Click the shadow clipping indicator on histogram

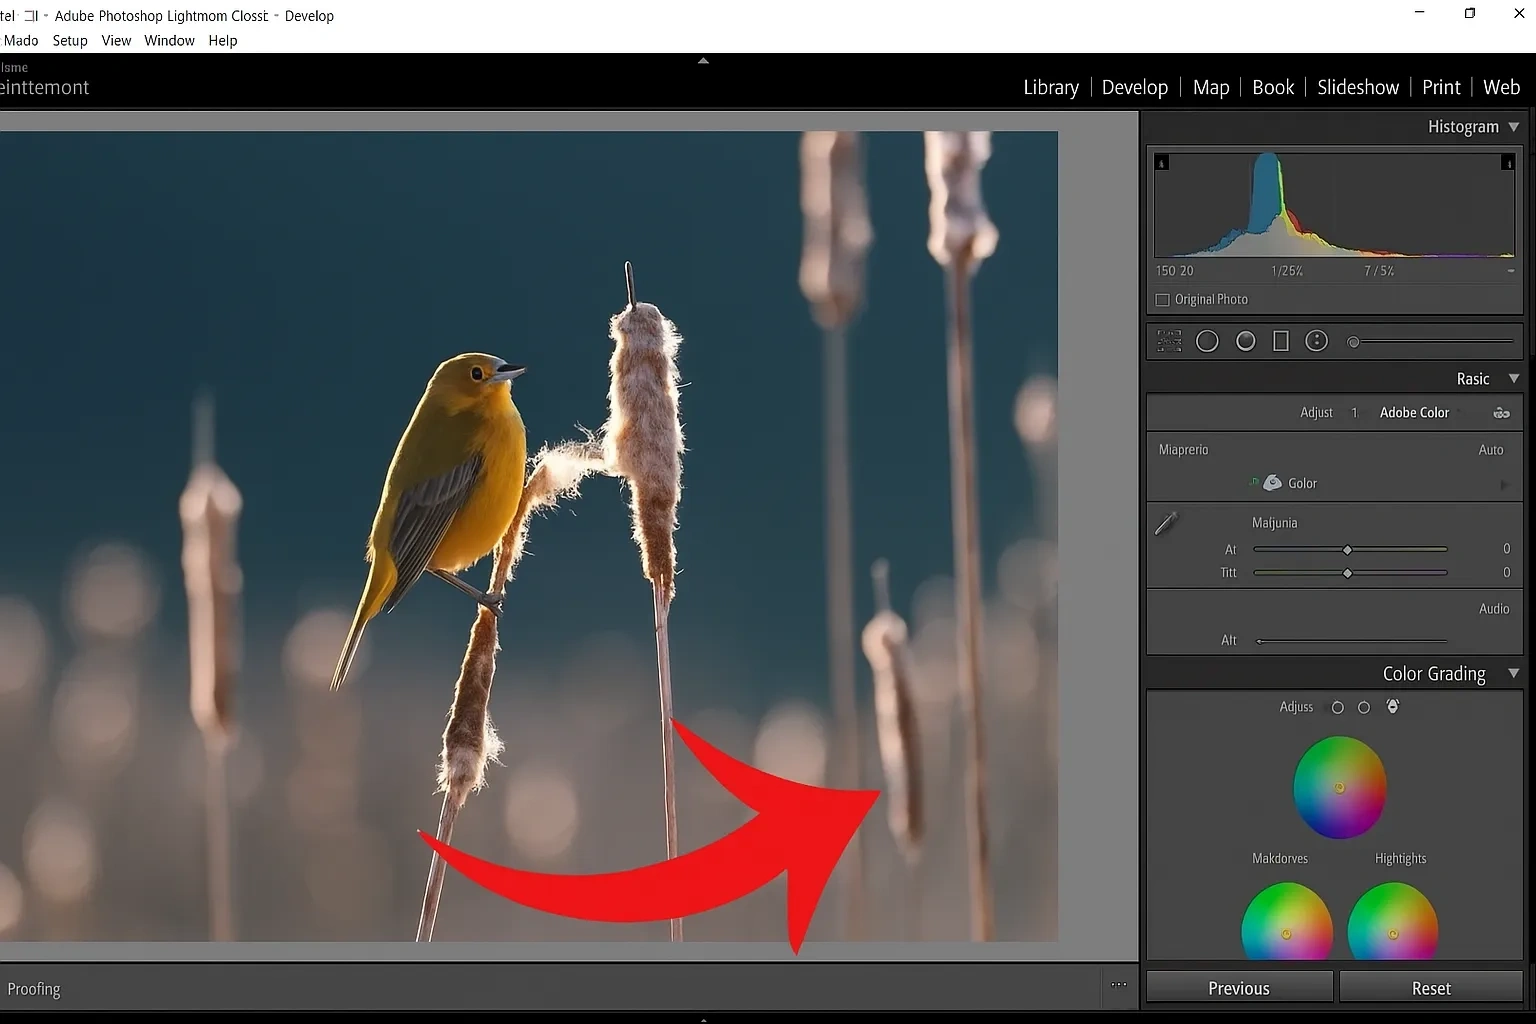(x=1162, y=161)
